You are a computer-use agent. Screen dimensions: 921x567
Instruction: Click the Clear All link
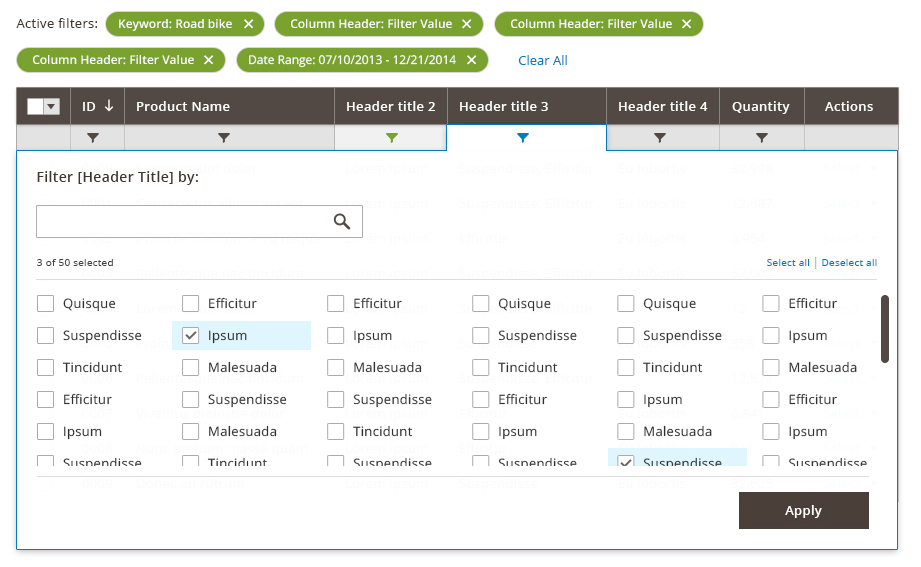pyautogui.click(x=543, y=61)
